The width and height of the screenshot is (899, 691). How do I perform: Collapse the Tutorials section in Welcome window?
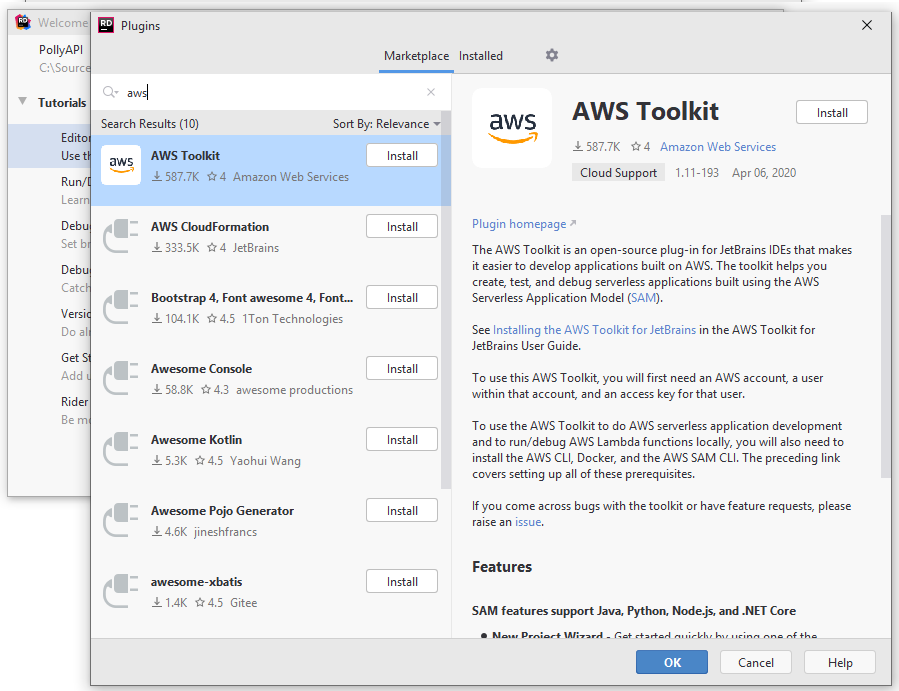22,101
